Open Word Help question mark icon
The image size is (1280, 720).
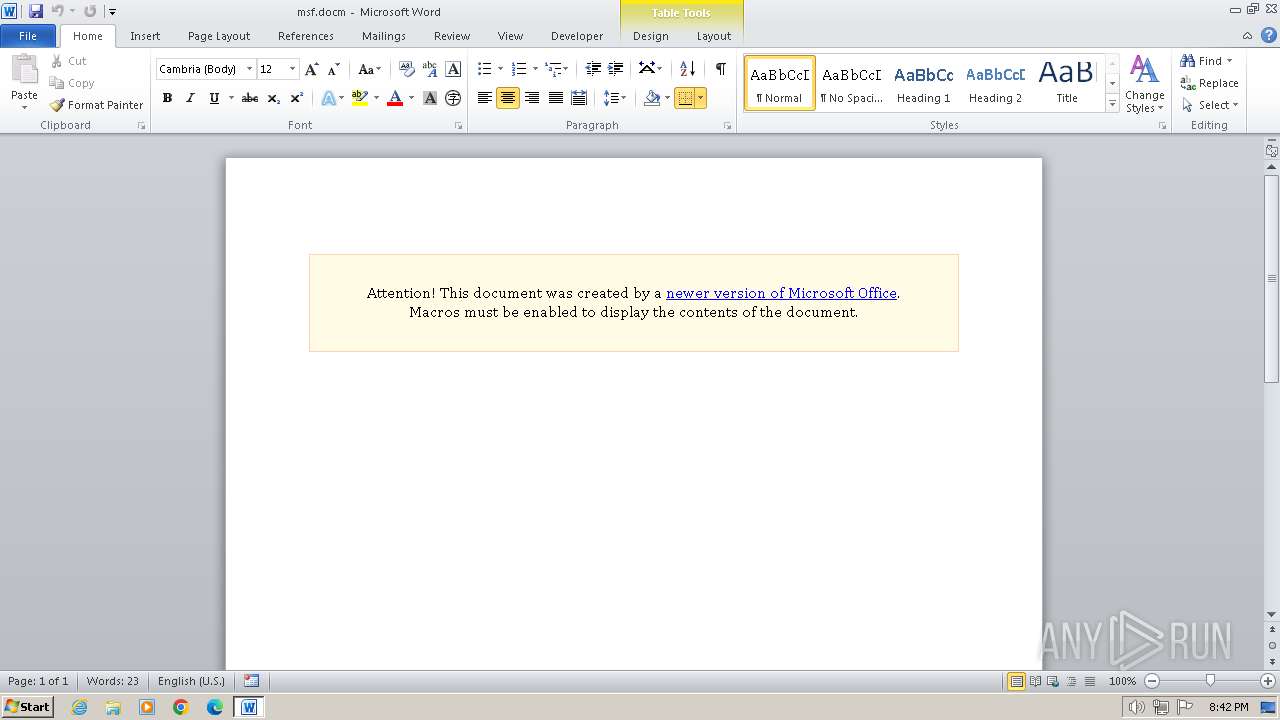1269,35
